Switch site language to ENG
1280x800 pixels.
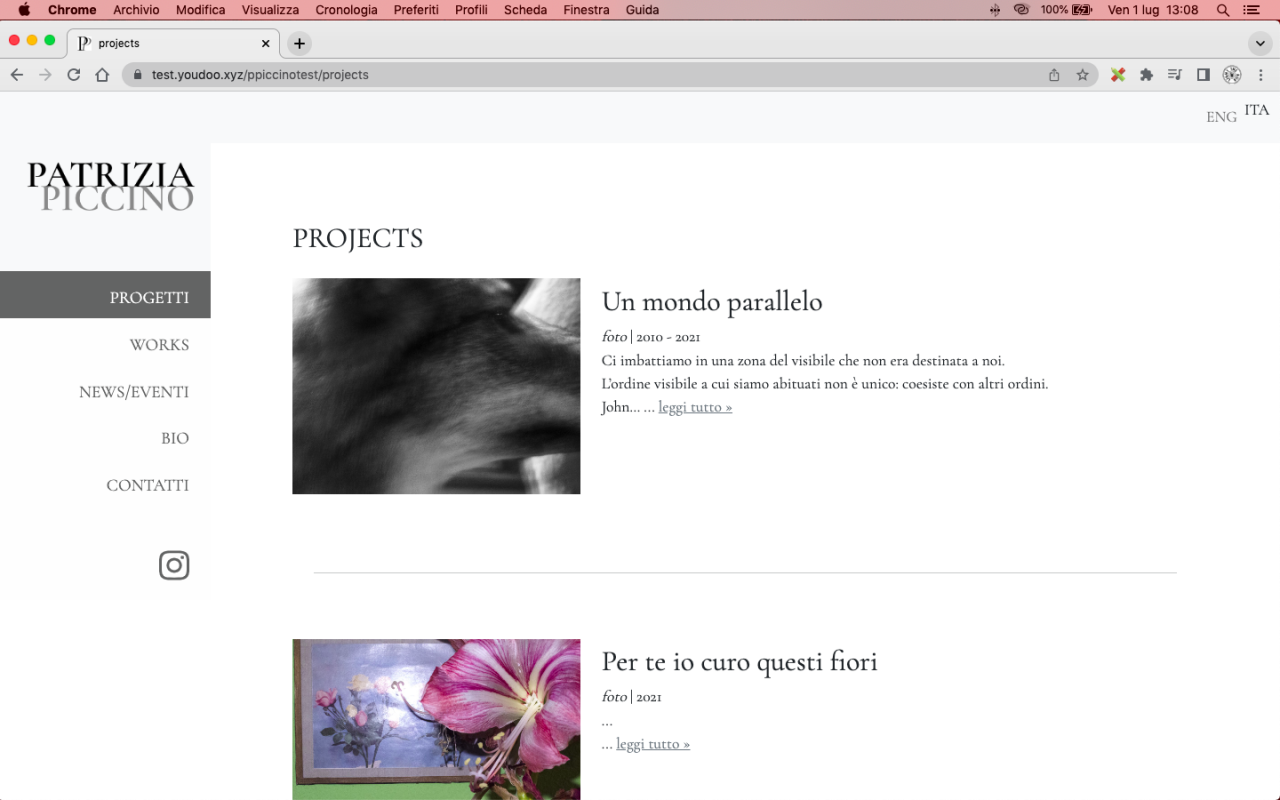1221,117
